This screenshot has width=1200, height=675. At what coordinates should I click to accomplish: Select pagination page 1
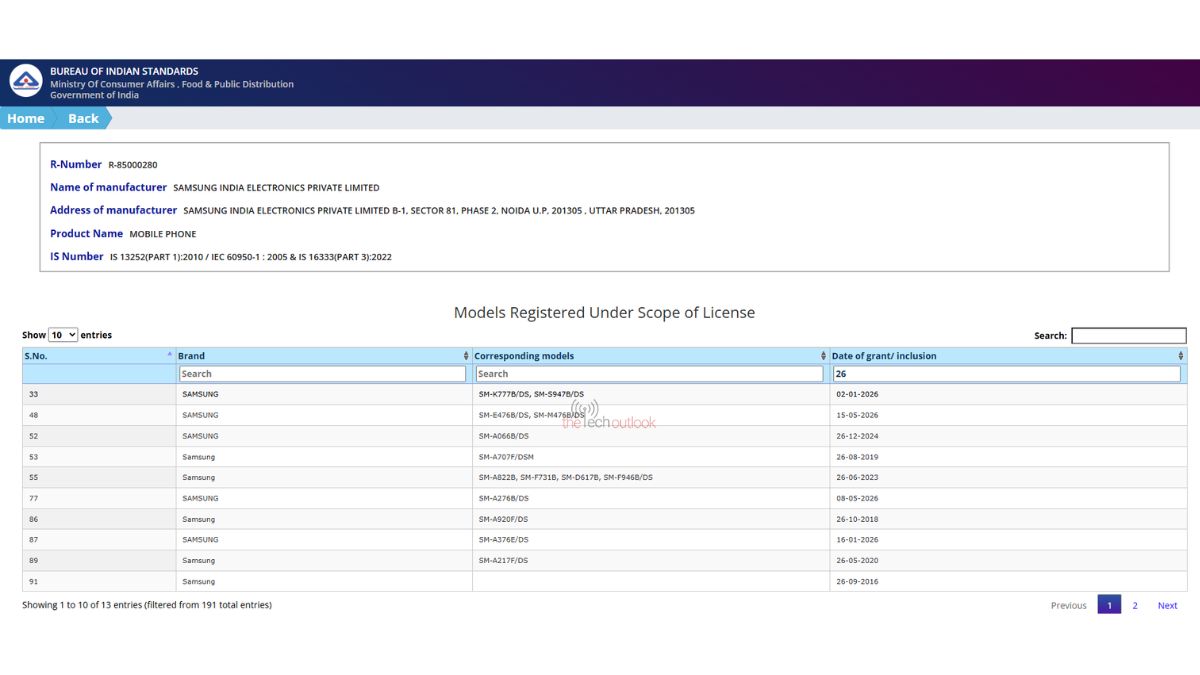[x=1109, y=605]
